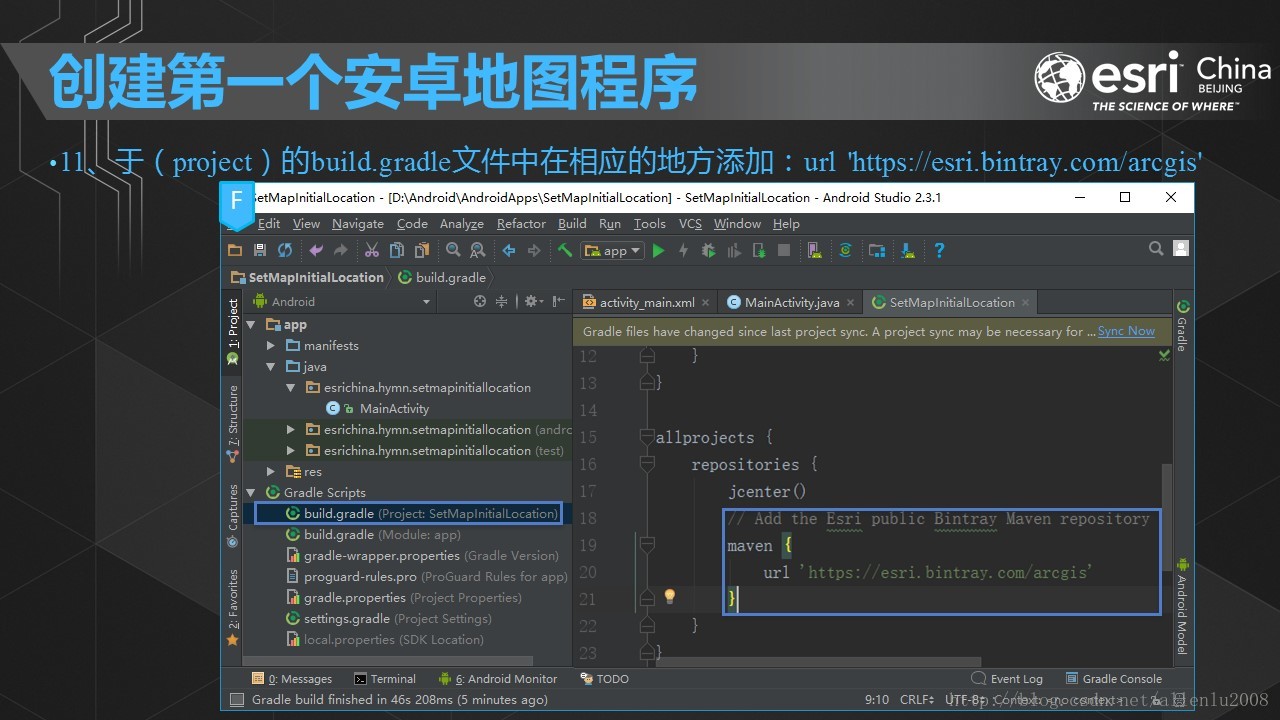Click the Open folder toolbar icon
The width and height of the screenshot is (1280, 720).
click(x=235, y=250)
